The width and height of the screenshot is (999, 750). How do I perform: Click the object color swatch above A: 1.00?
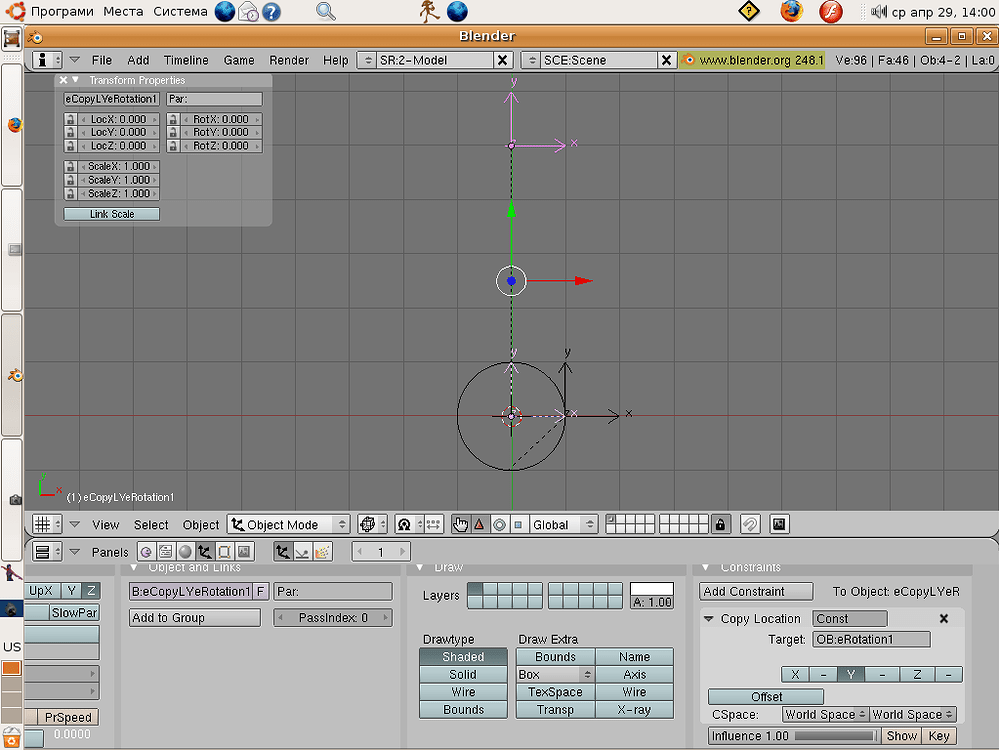coord(651,588)
